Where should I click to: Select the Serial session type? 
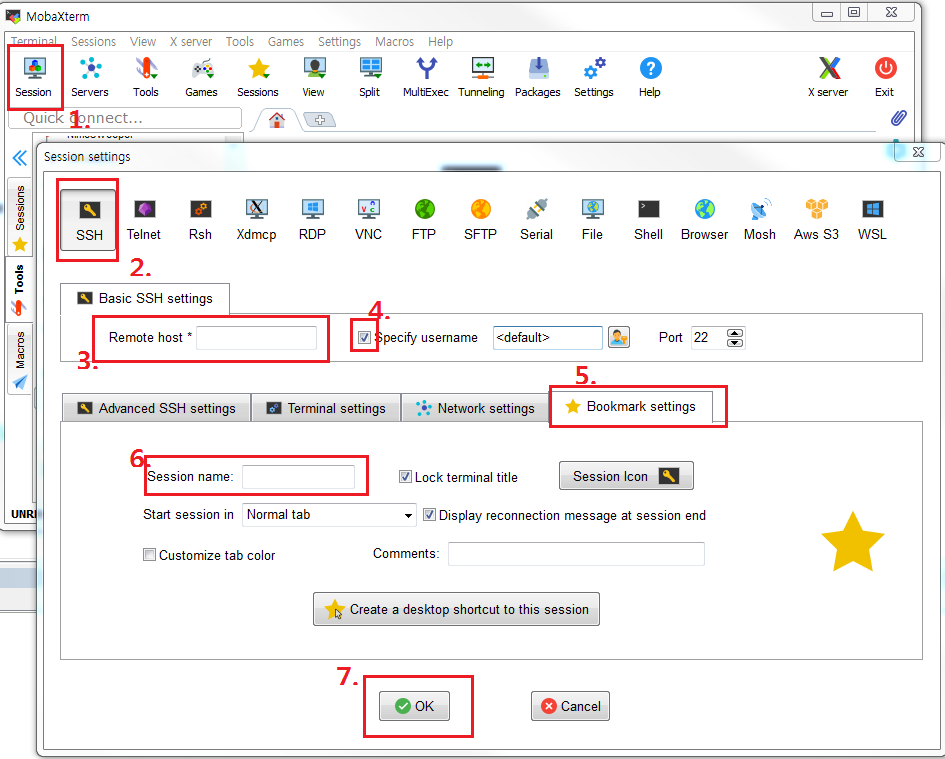click(536, 220)
